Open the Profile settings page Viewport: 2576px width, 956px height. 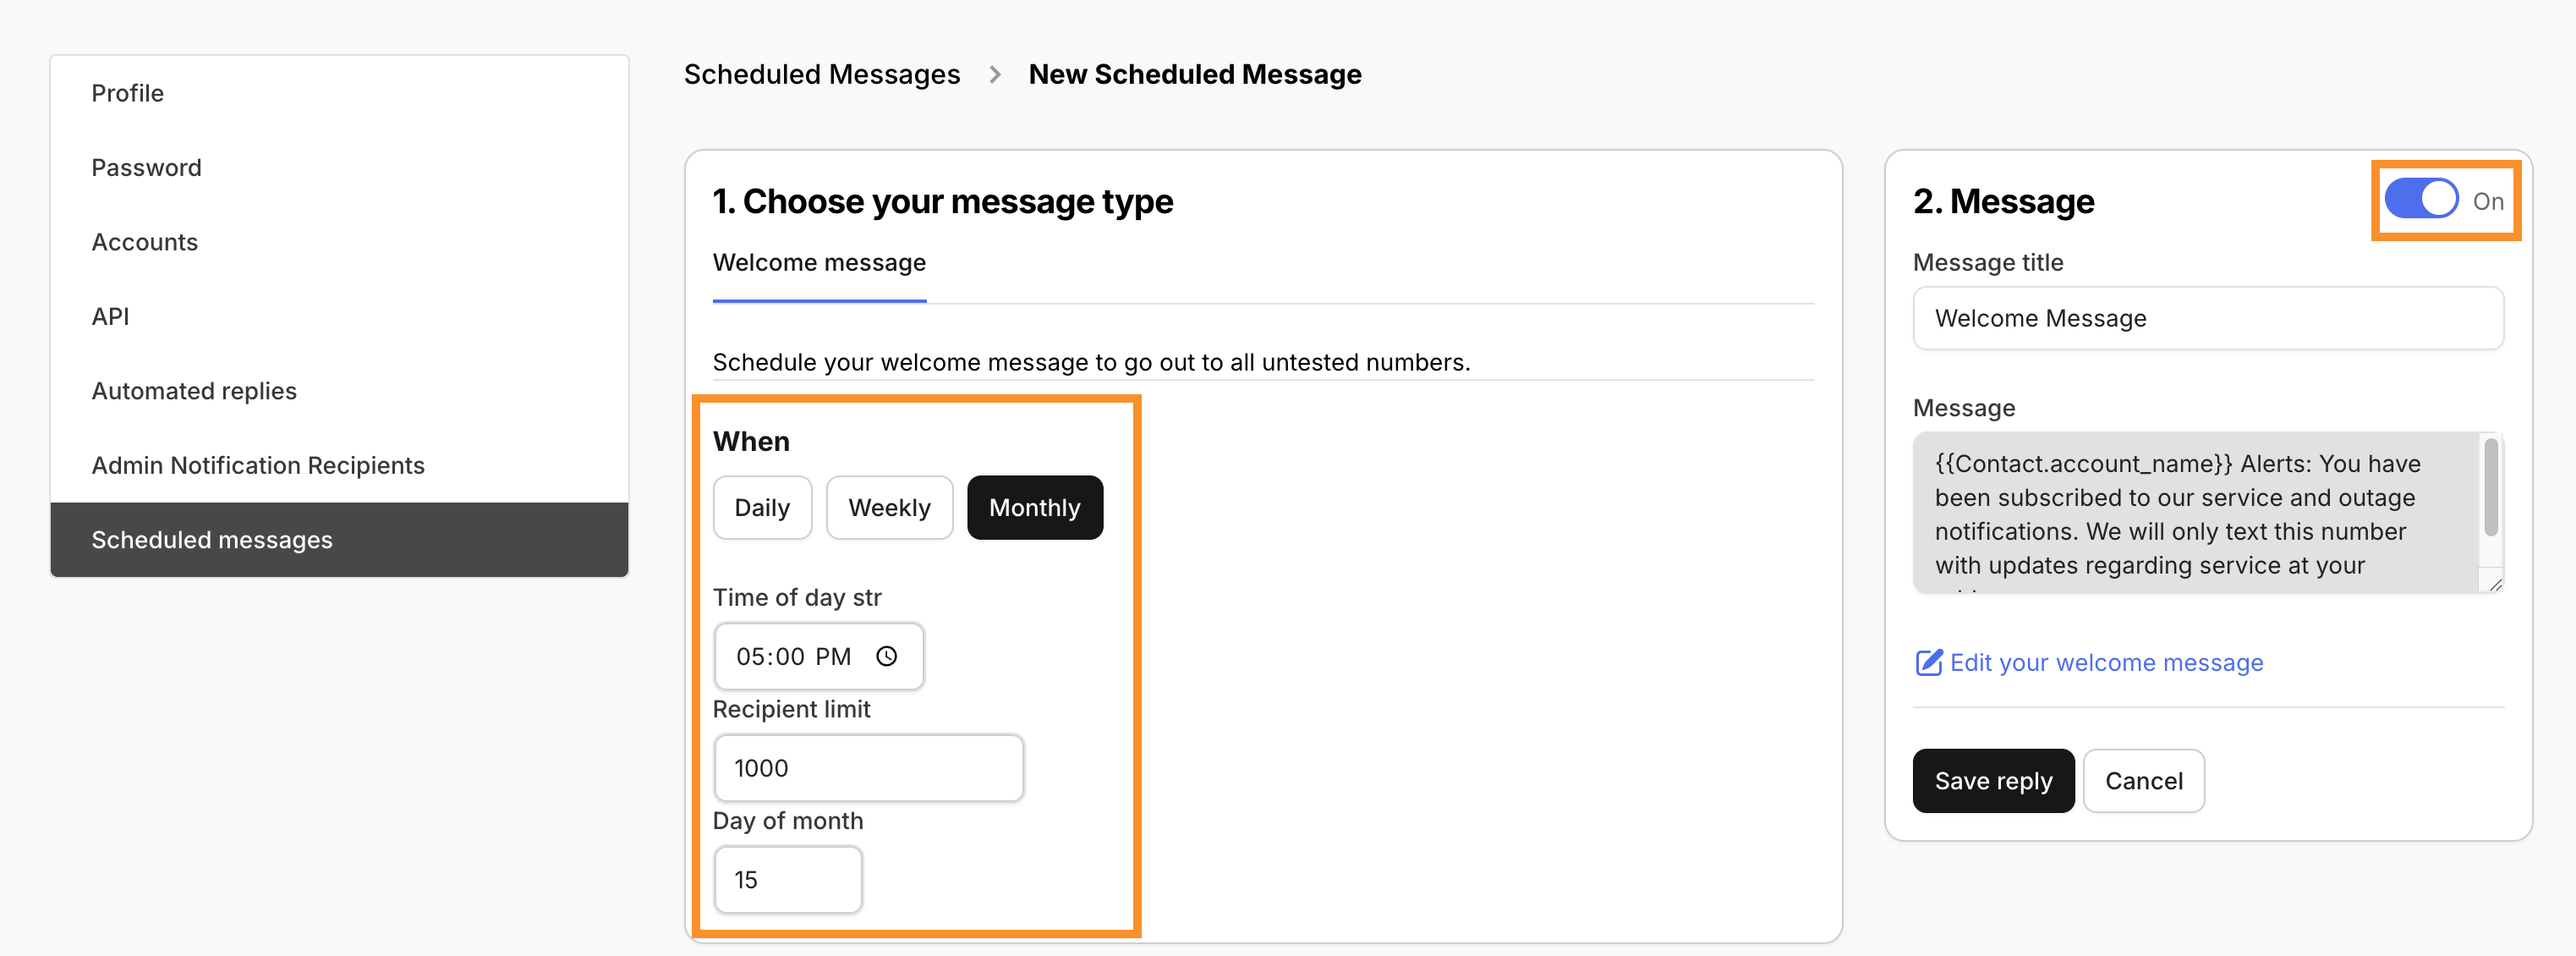[127, 92]
